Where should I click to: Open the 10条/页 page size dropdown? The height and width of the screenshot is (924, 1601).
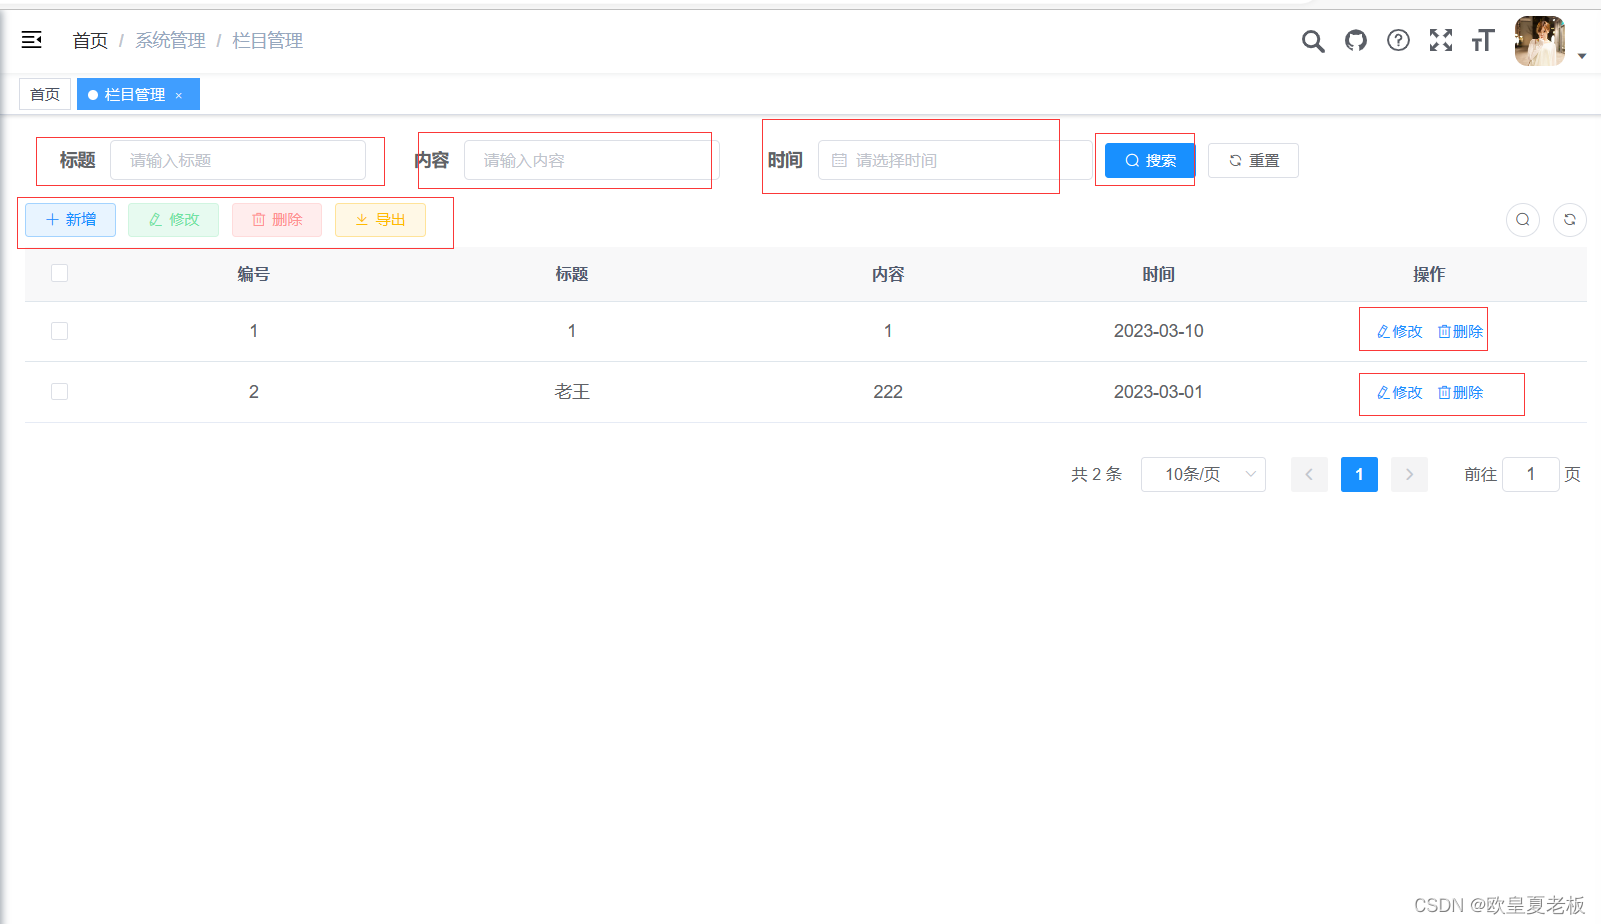click(1203, 474)
